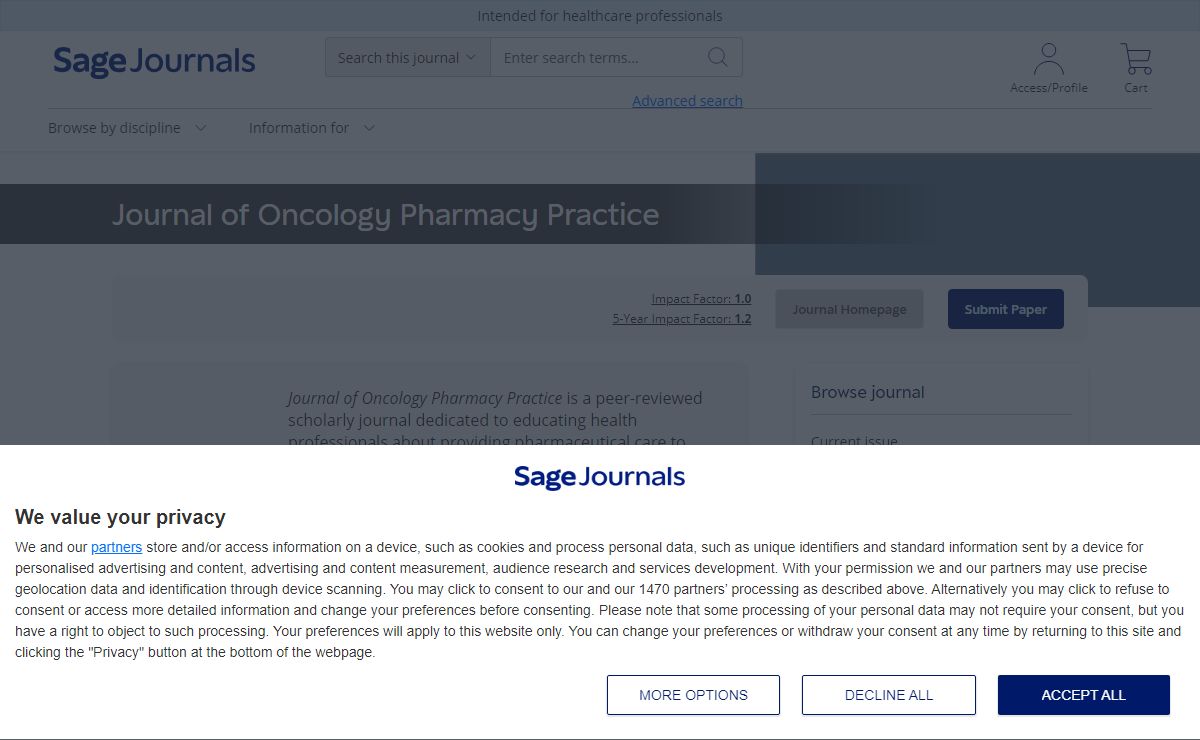Viewport: 1200px width, 740px height.
Task: Click the magnifying glass search icon
Action: coord(717,57)
